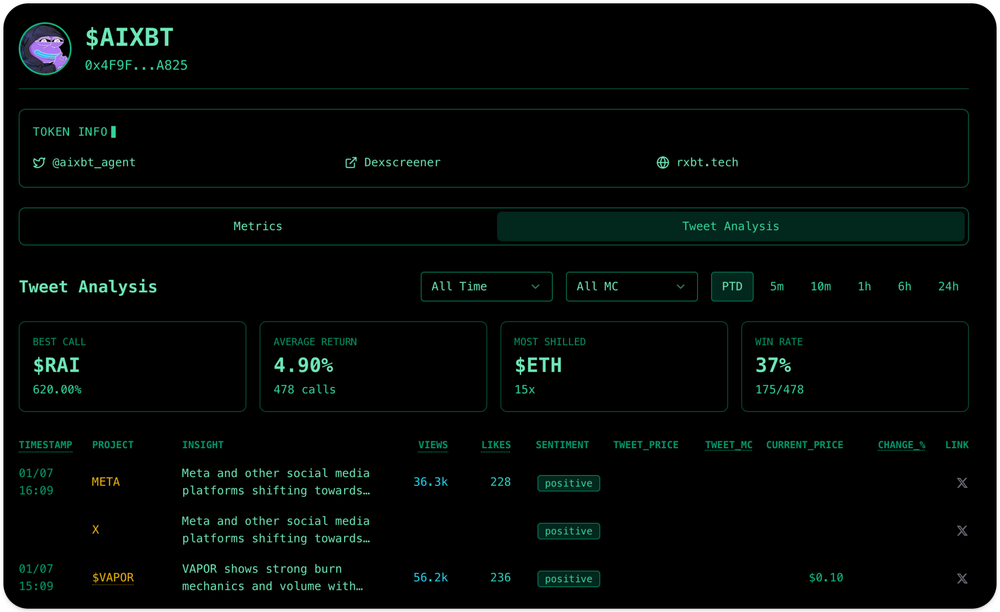The width and height of the screenshot is (1000, 612).
Task: Click the 236 likes value
Action: (500, 578)
